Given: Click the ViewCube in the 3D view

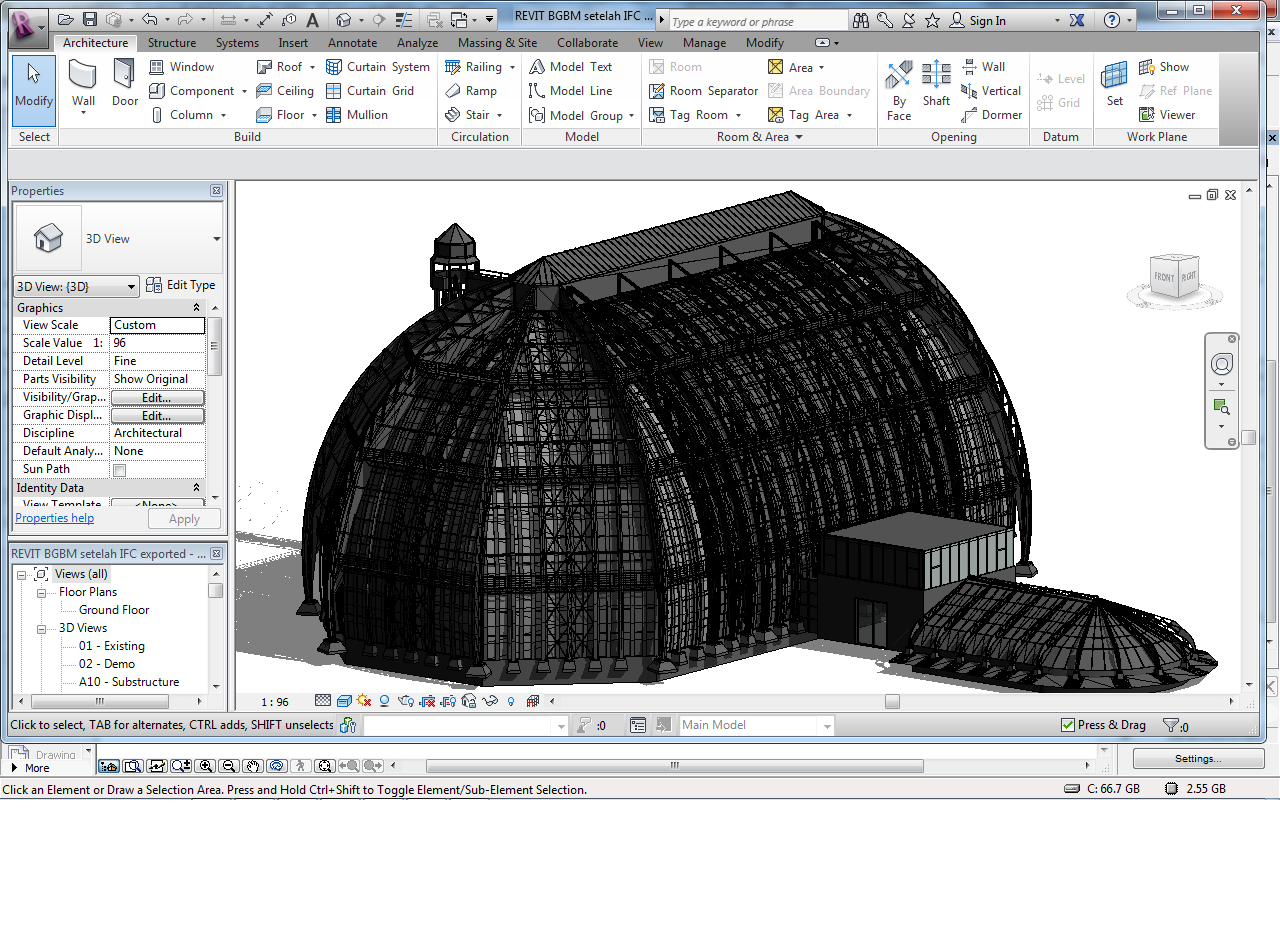Looking at the screenshot, I should point(1174,277).
